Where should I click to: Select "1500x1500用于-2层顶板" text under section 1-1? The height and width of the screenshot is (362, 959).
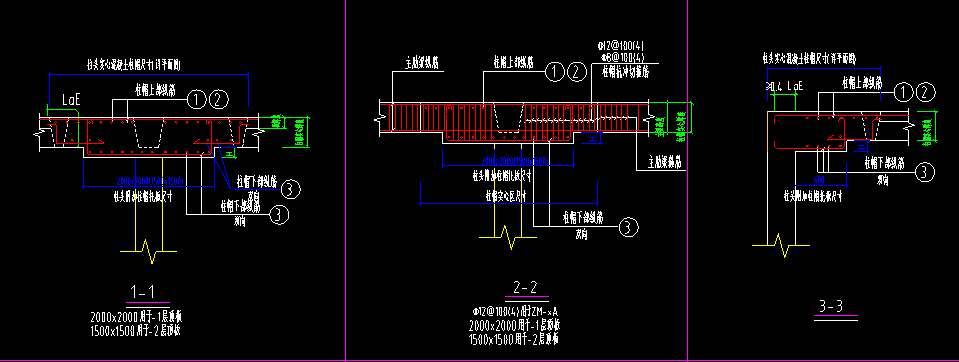click(x=135, y=331)
